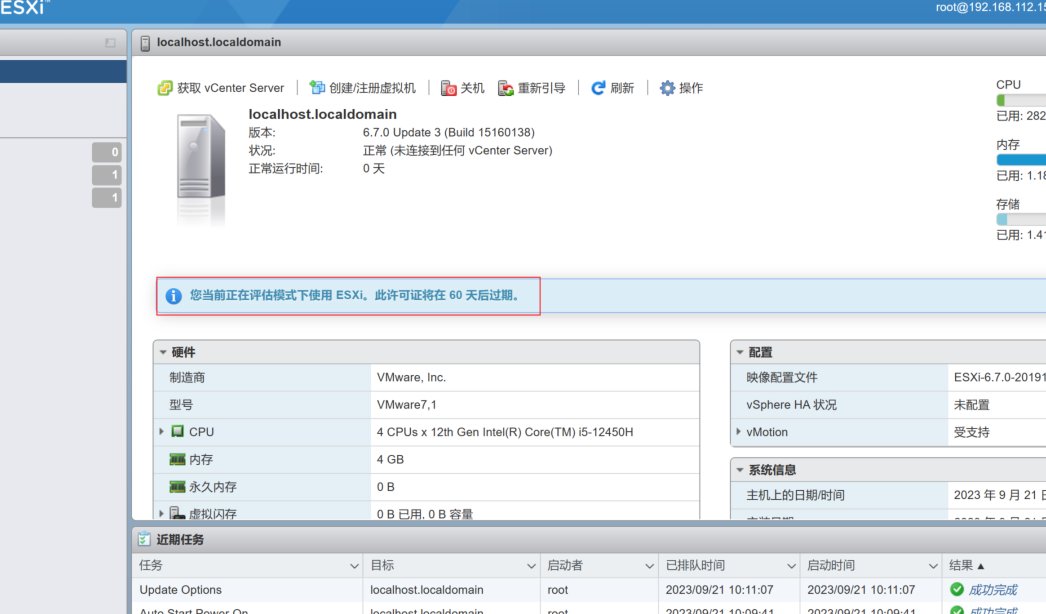Open the Task (任务) column dropdown

(x=354, y=566)
